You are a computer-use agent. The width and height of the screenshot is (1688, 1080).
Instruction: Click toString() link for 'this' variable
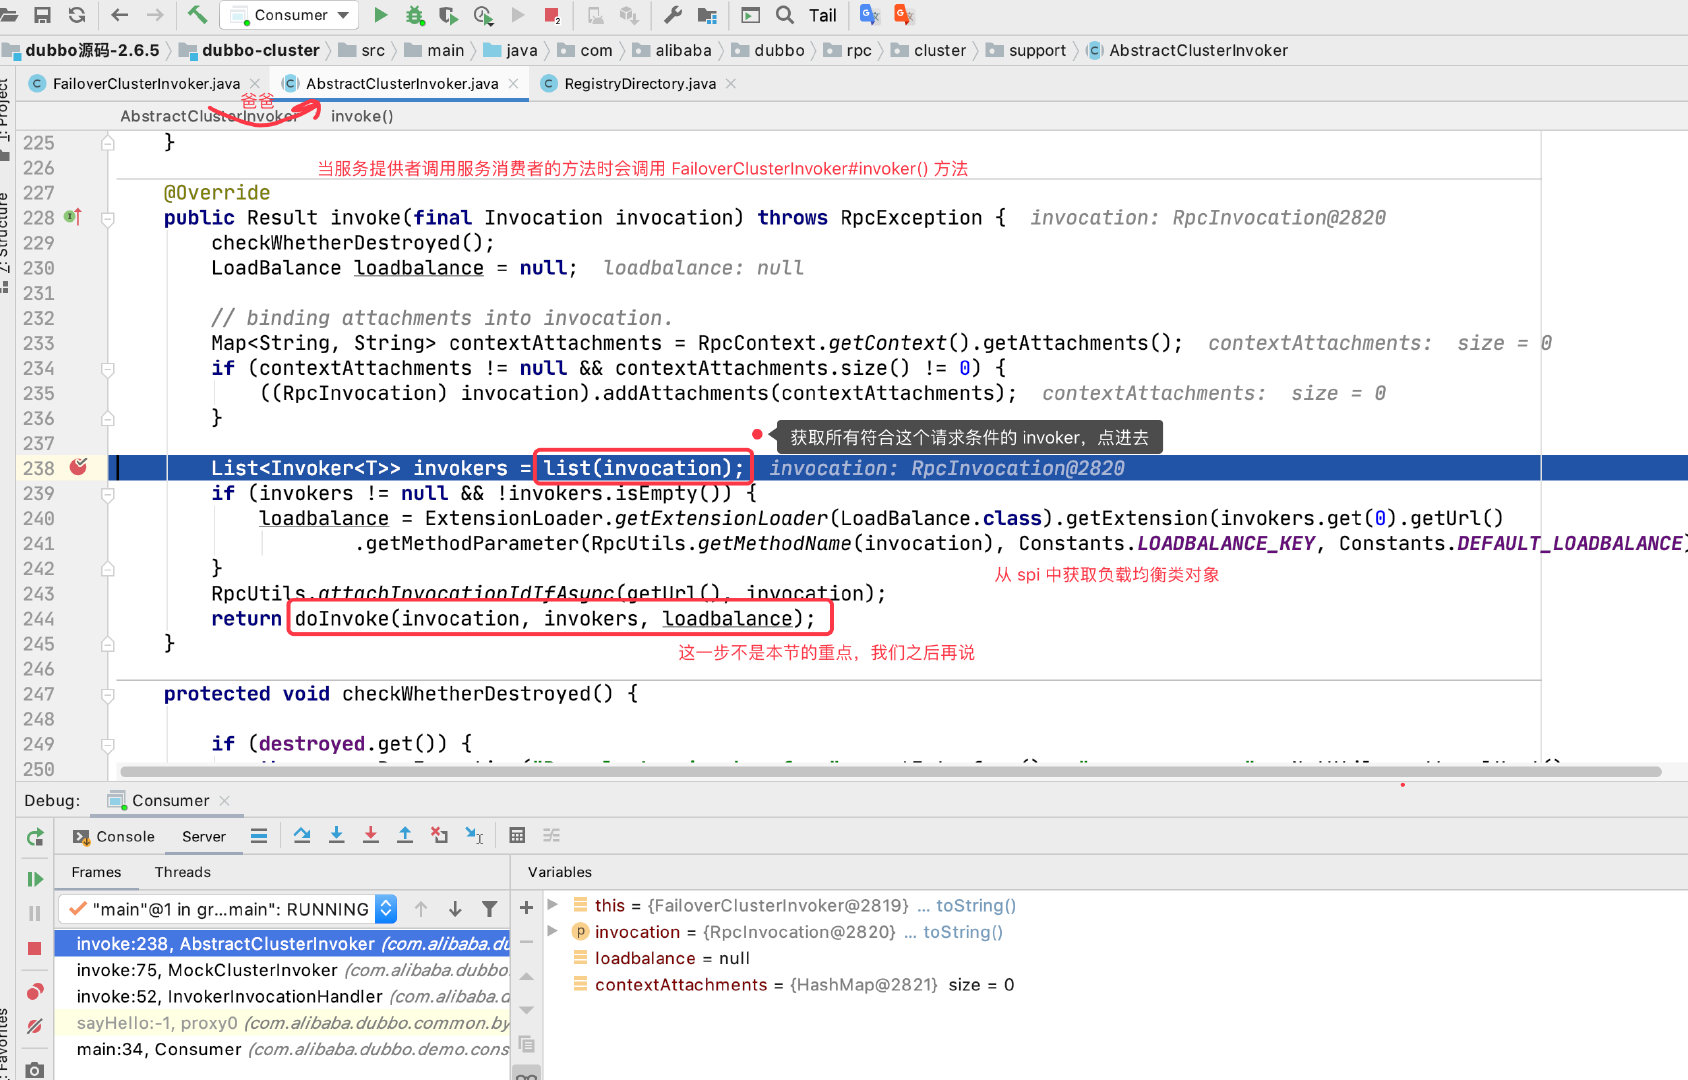click(x=976, y=905)
